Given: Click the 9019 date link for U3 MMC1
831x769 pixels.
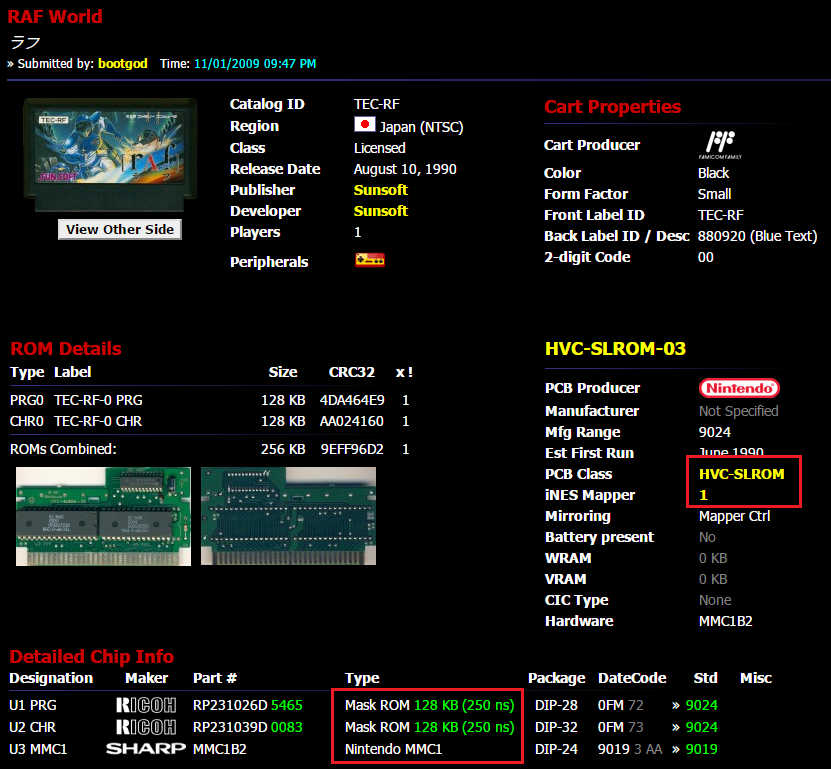Looking at the screenshot, I should pos(702,749).
